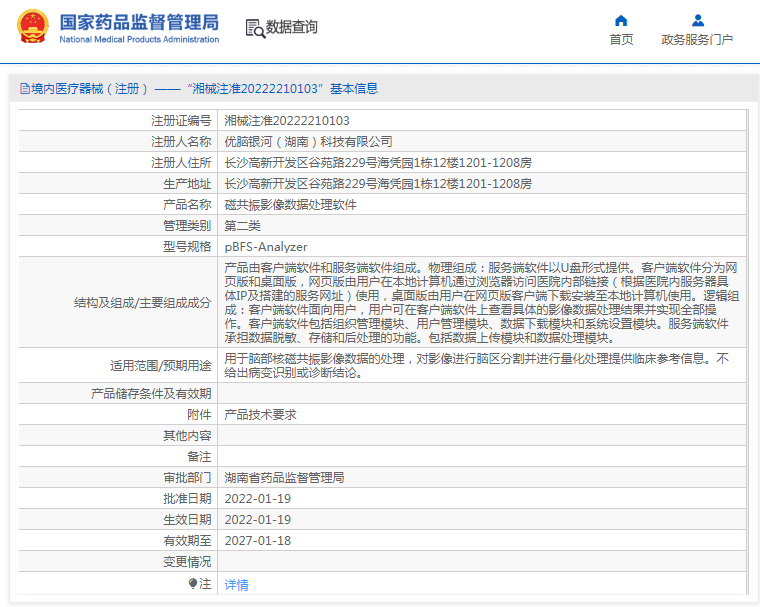Screen dimensions: 760x607
Task: Click 产品储存条件及有效期 row label
Action: click(x=151, y=394)
